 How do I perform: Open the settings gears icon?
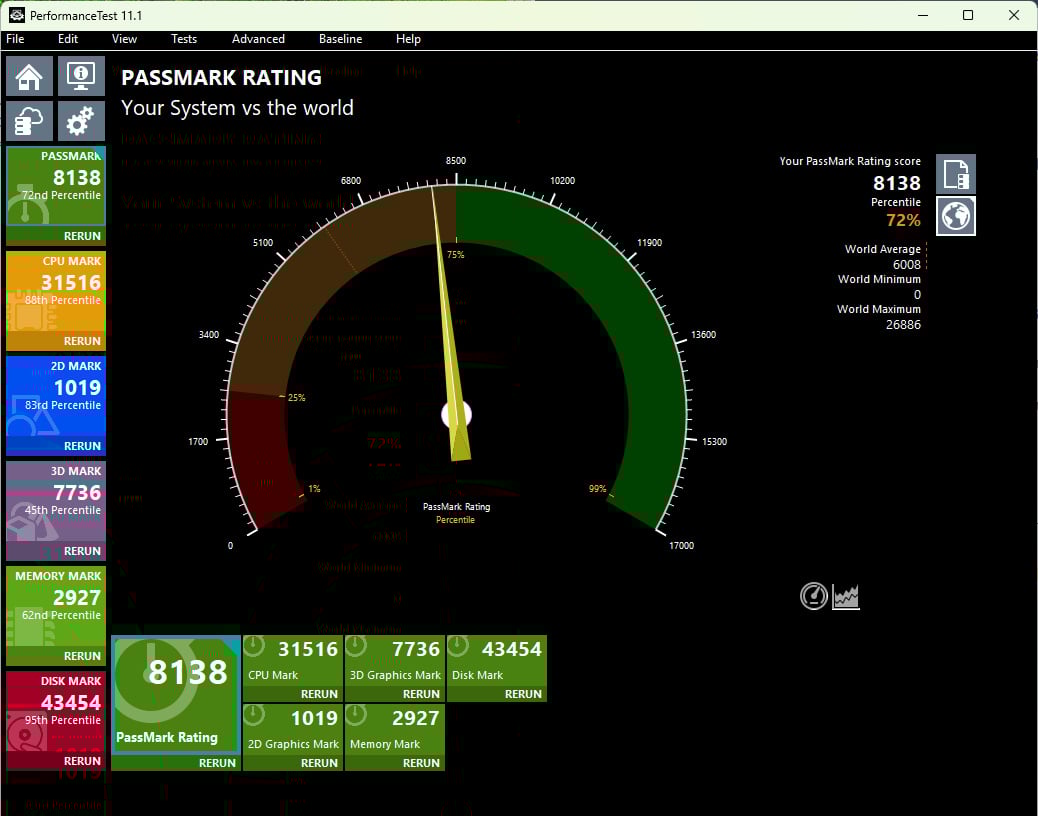point(81,121)
